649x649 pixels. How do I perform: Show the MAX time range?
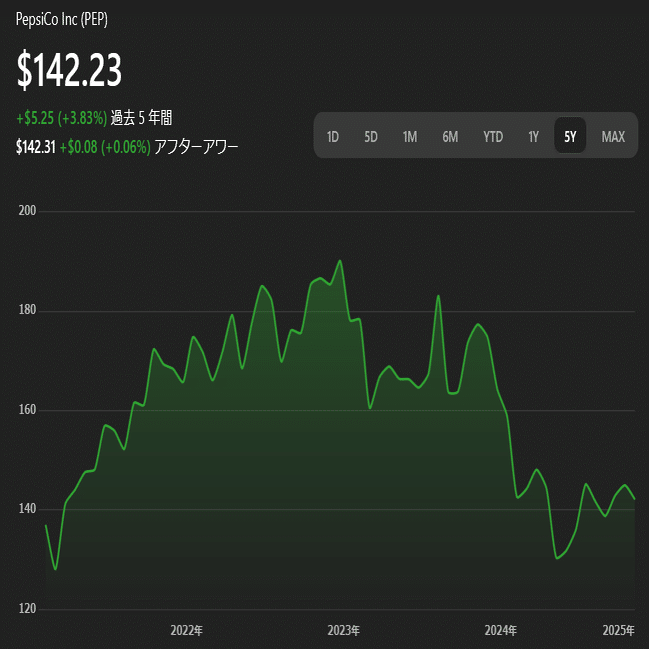[x=613, y=136]
